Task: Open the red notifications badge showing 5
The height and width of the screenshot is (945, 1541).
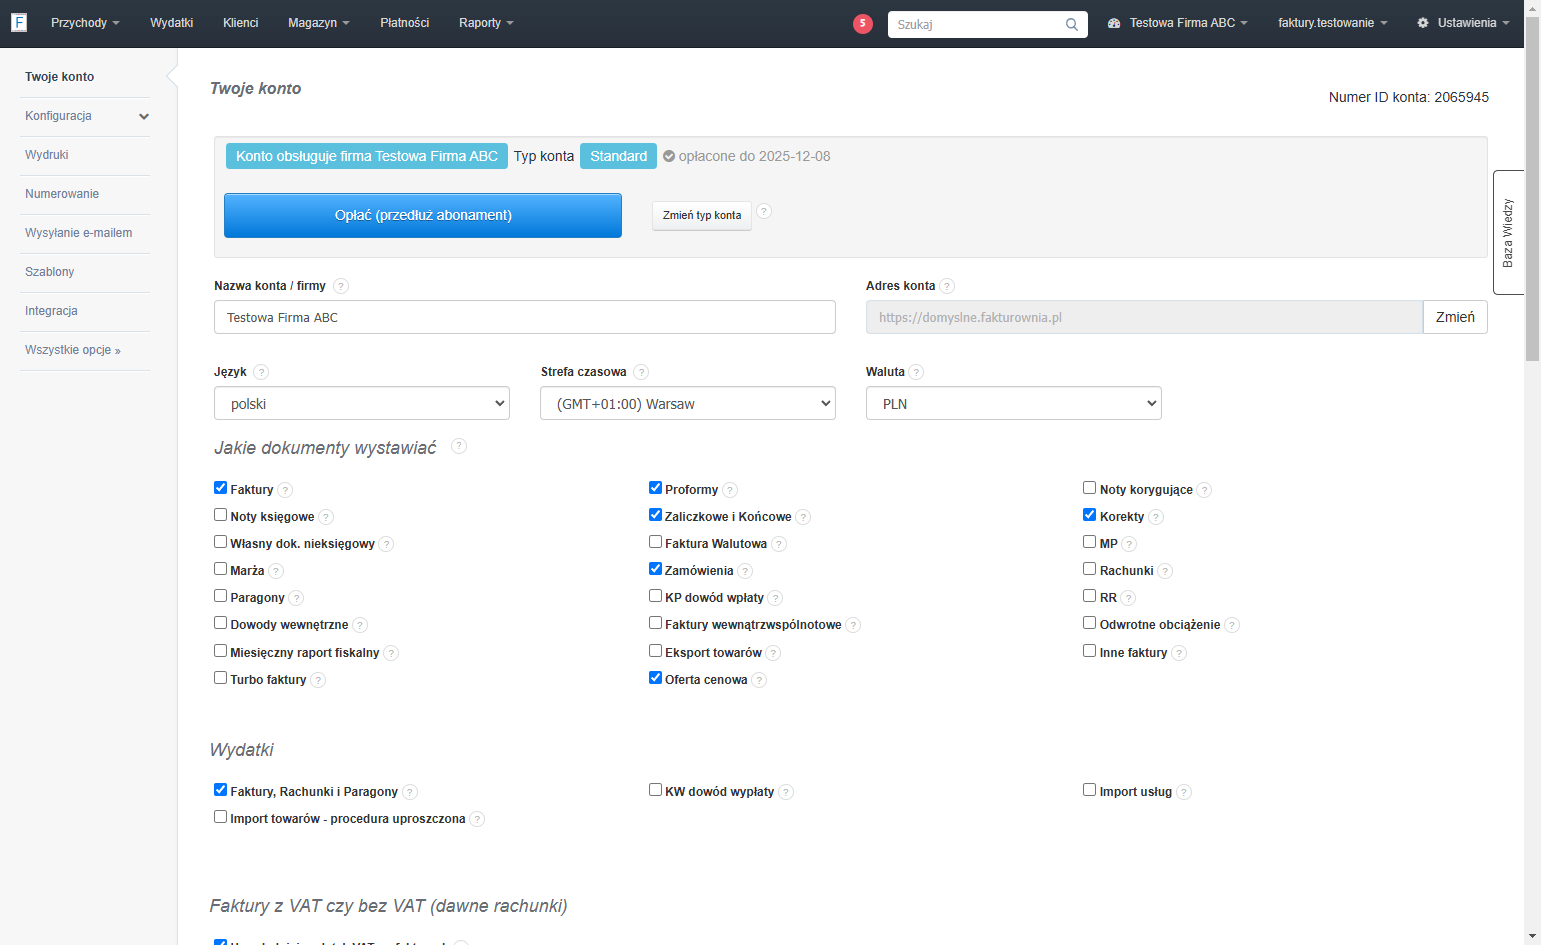Action: (x=863, y=24)
